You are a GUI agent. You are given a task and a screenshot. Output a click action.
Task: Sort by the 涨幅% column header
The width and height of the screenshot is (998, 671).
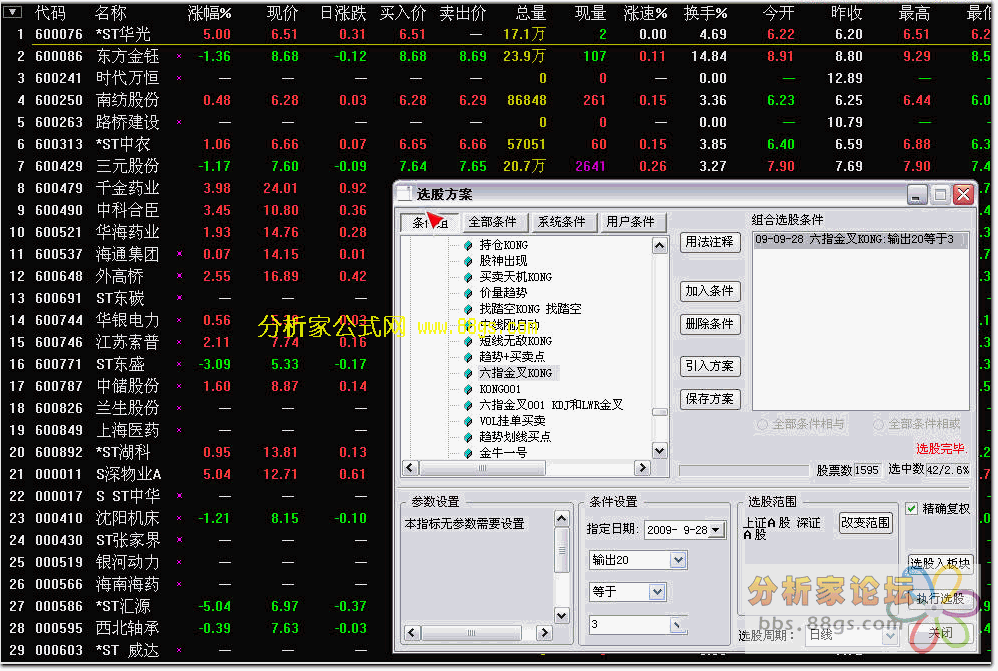209,13
